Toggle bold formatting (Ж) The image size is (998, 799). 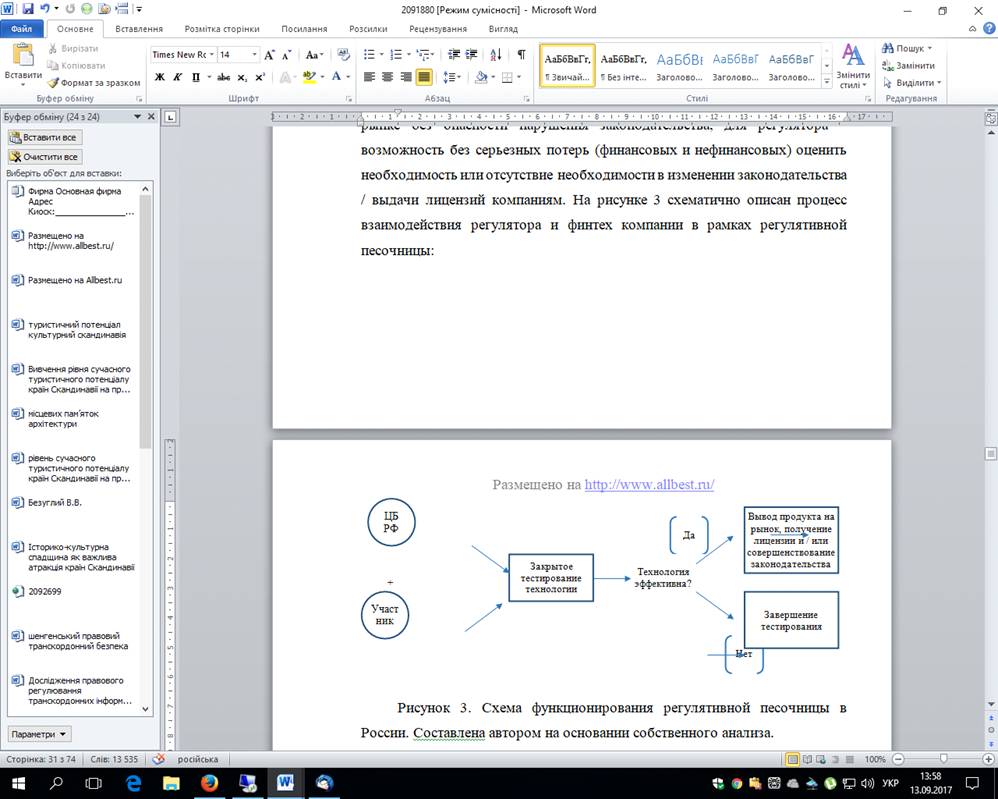160,77
